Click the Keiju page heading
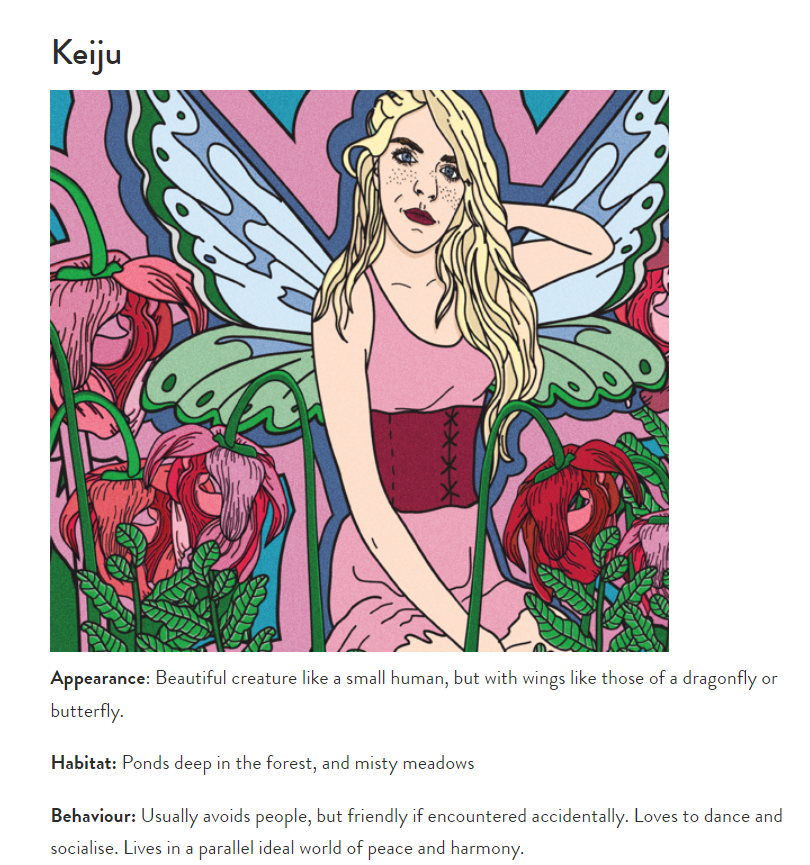 click(86, 53)
